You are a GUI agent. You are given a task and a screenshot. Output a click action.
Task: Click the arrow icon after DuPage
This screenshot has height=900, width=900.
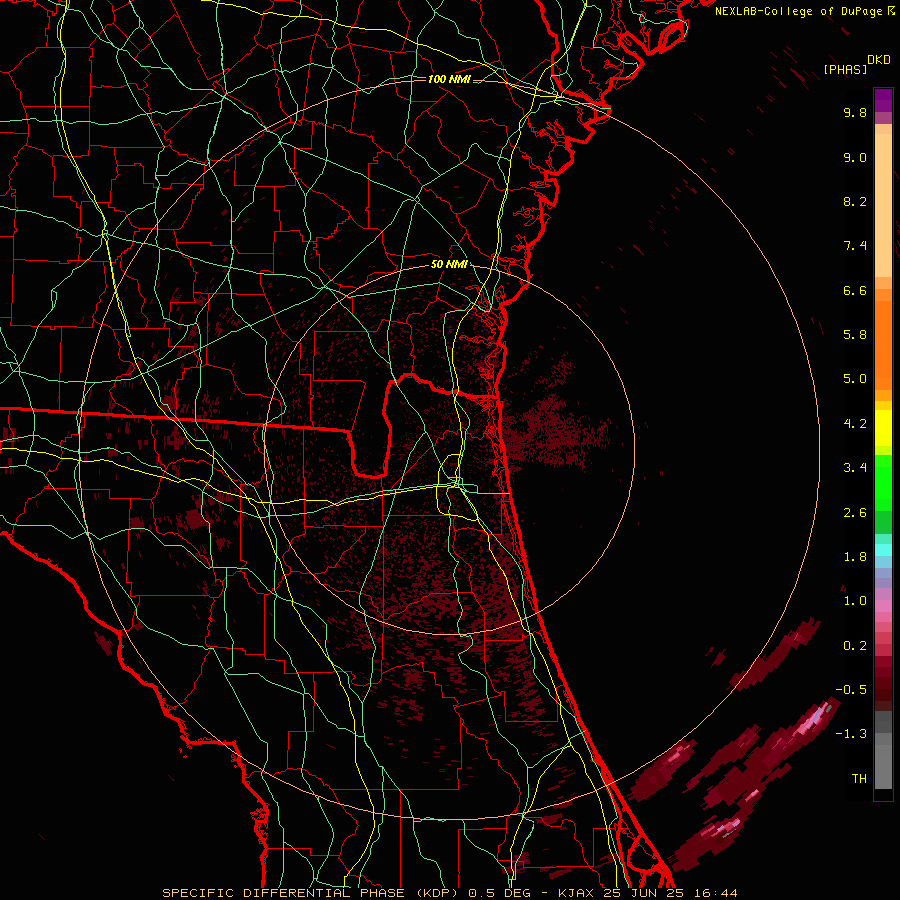pos(891,11)
